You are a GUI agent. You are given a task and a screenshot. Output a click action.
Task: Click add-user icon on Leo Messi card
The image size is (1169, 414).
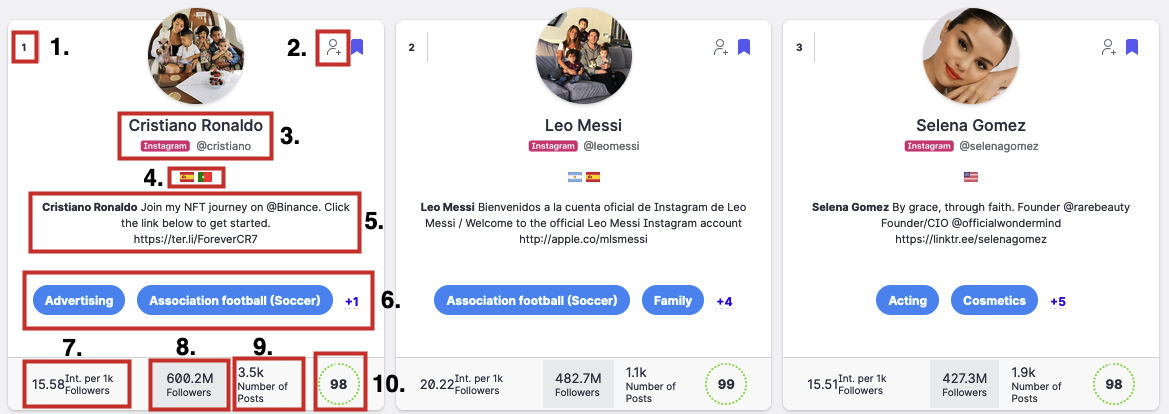point(720,47)
